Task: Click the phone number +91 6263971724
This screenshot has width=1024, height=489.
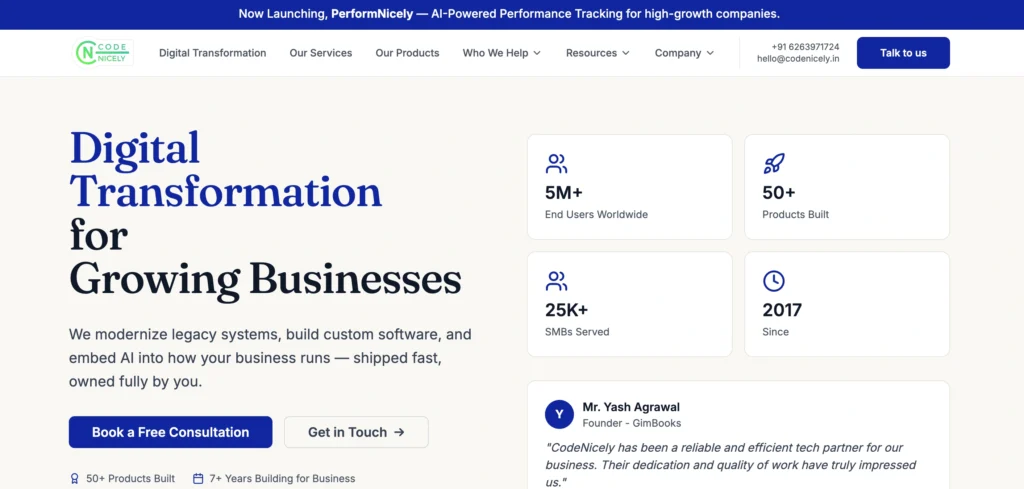Action: (x=805, y=47)
